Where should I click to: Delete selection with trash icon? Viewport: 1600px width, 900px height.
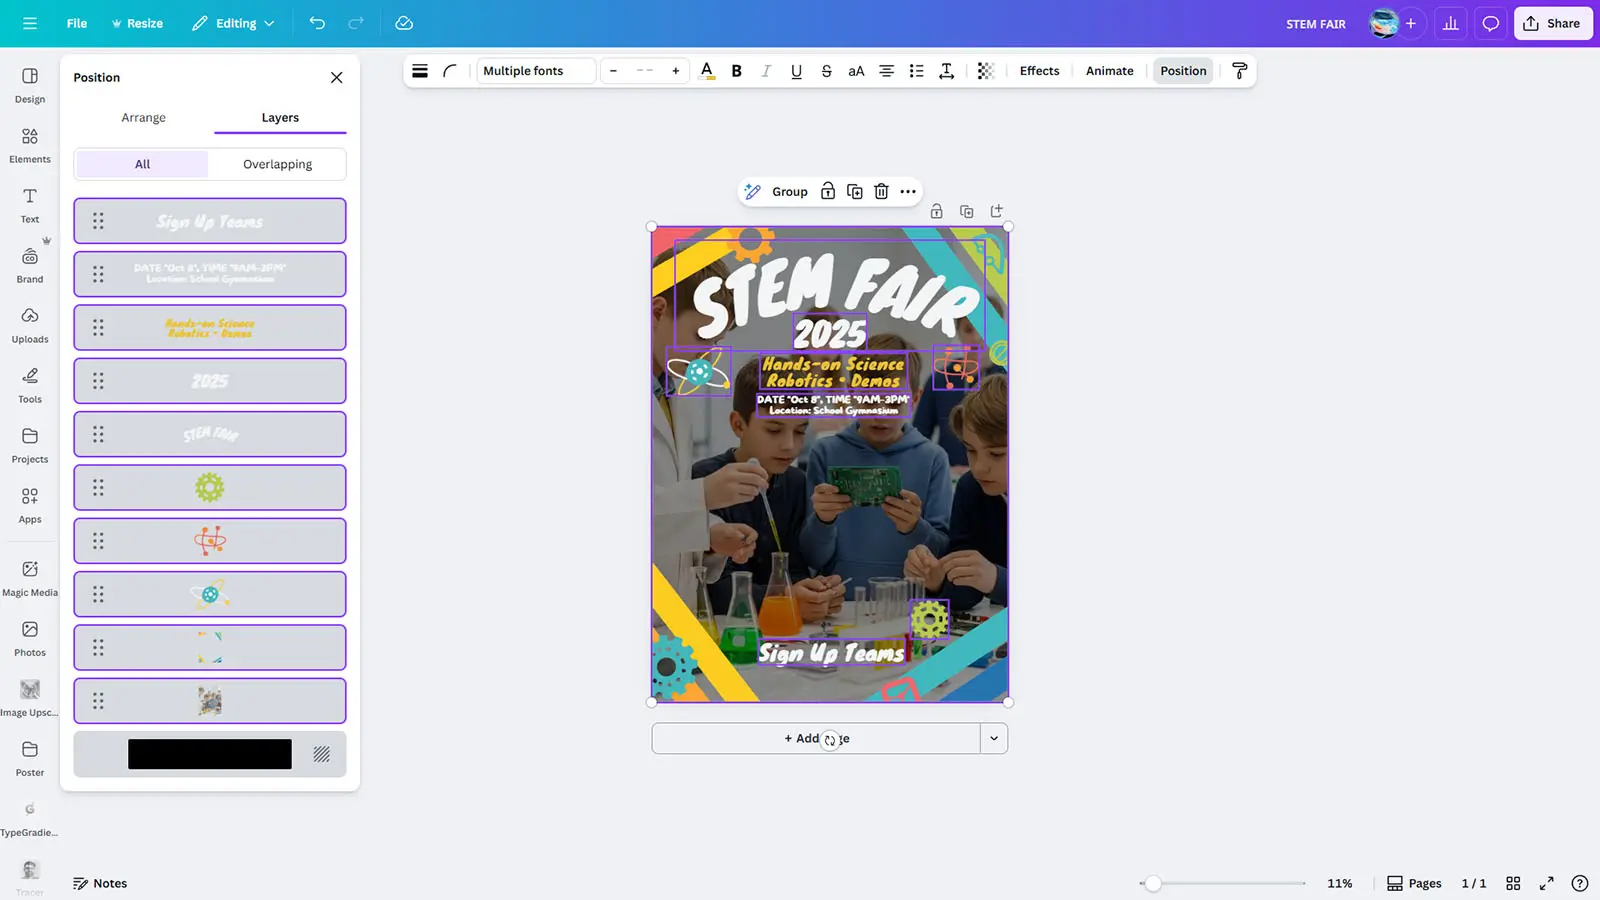881,192
